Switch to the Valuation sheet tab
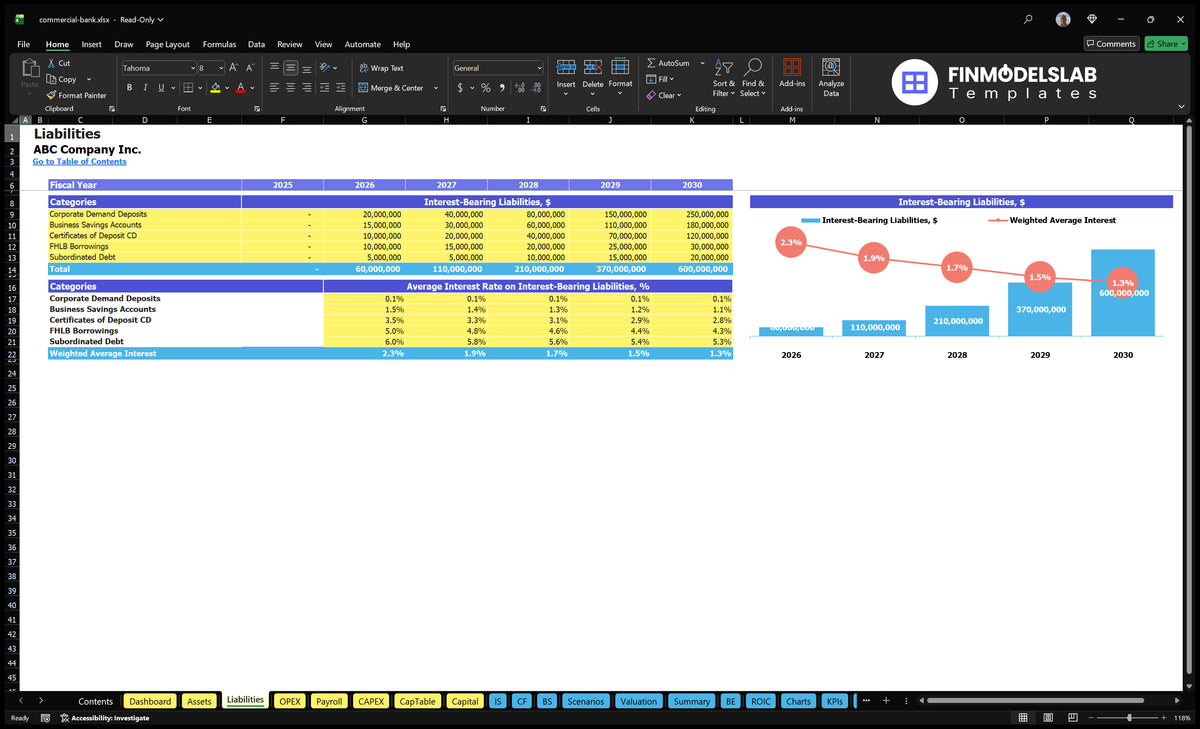 coord(639,701)
